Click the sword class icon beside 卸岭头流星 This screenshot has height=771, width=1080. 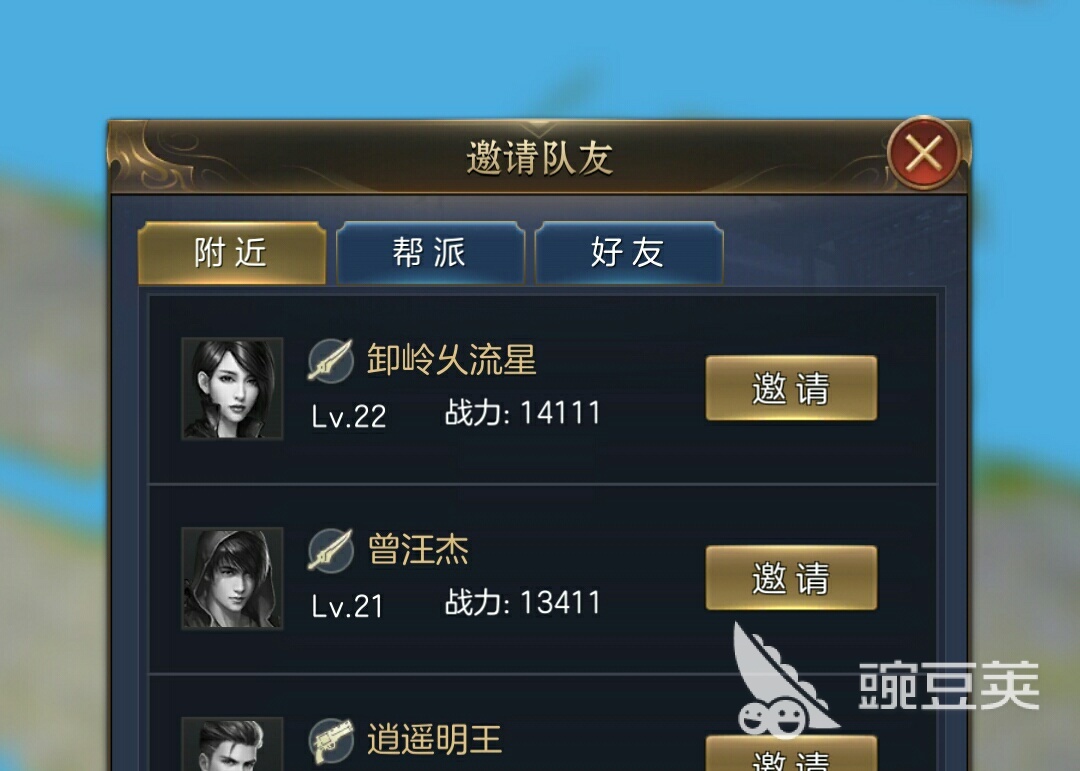(331, 360)
